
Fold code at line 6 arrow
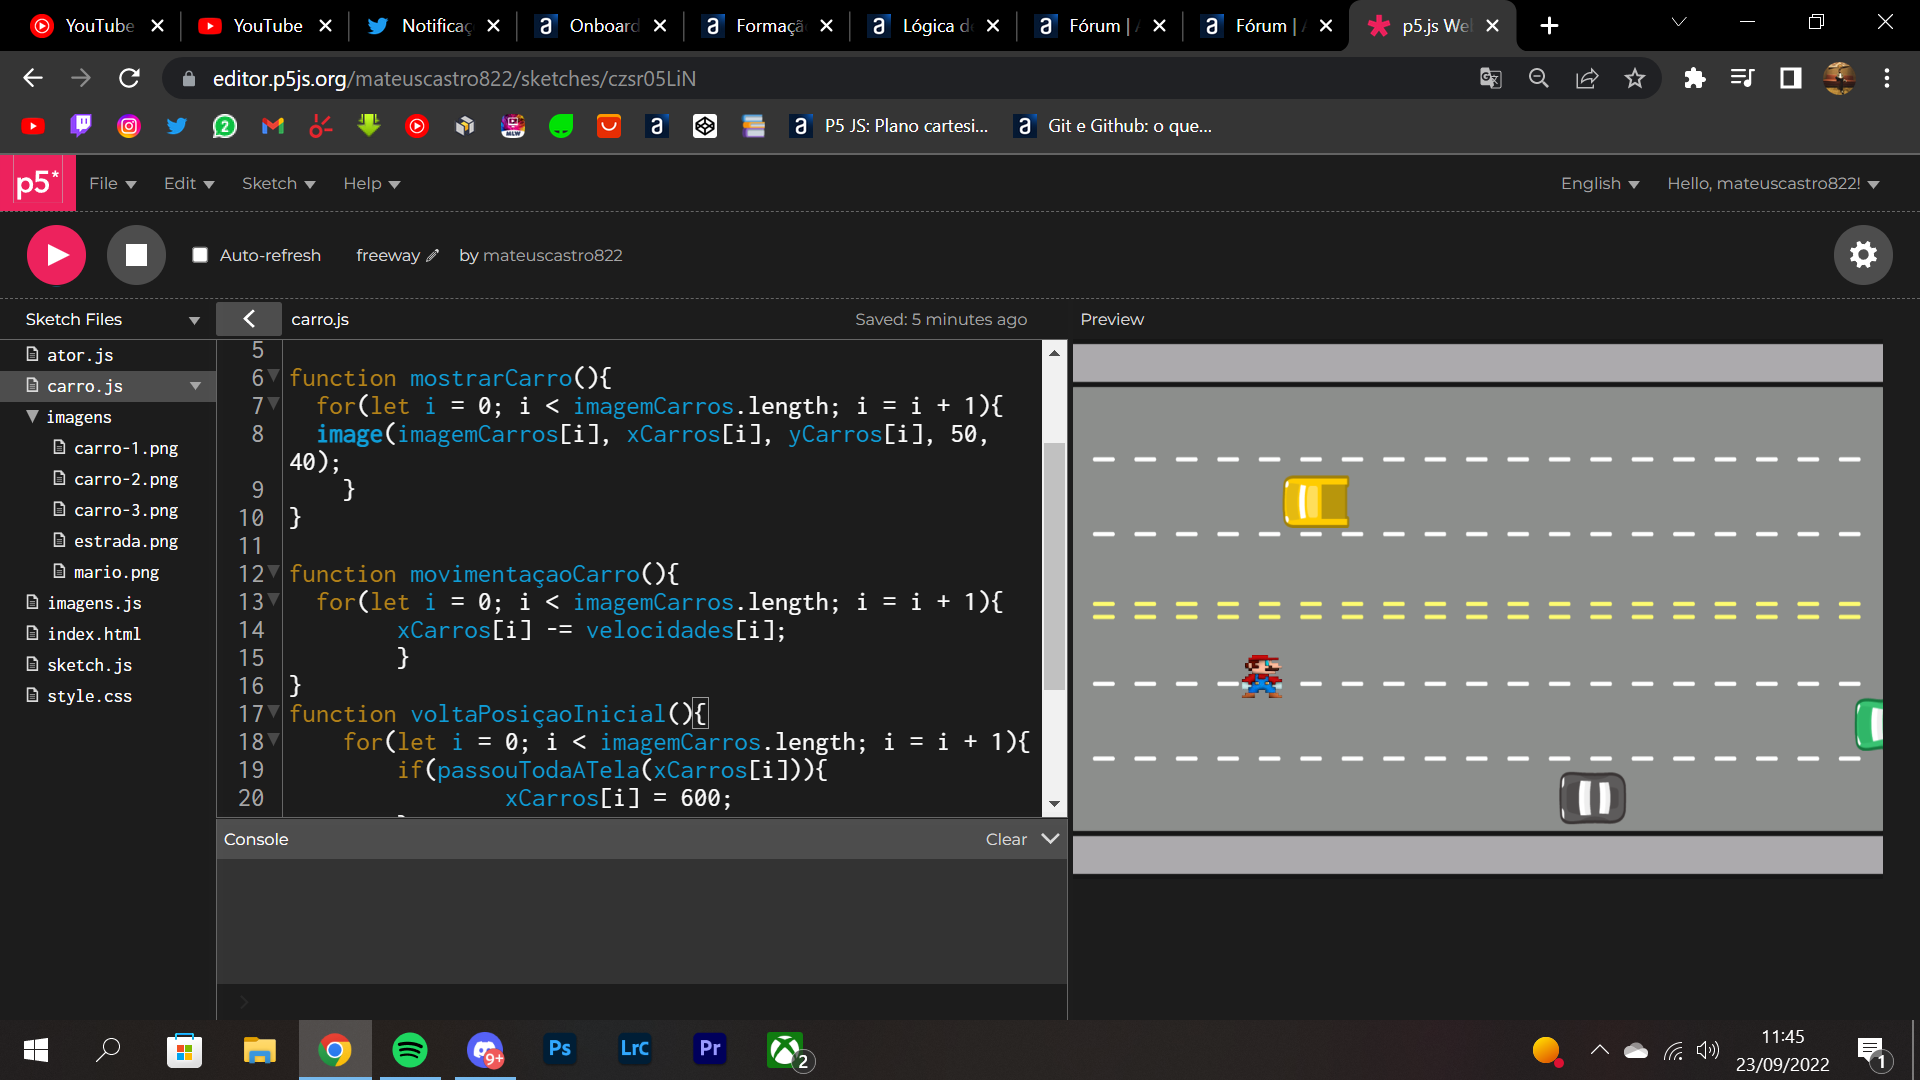(274, 376)
